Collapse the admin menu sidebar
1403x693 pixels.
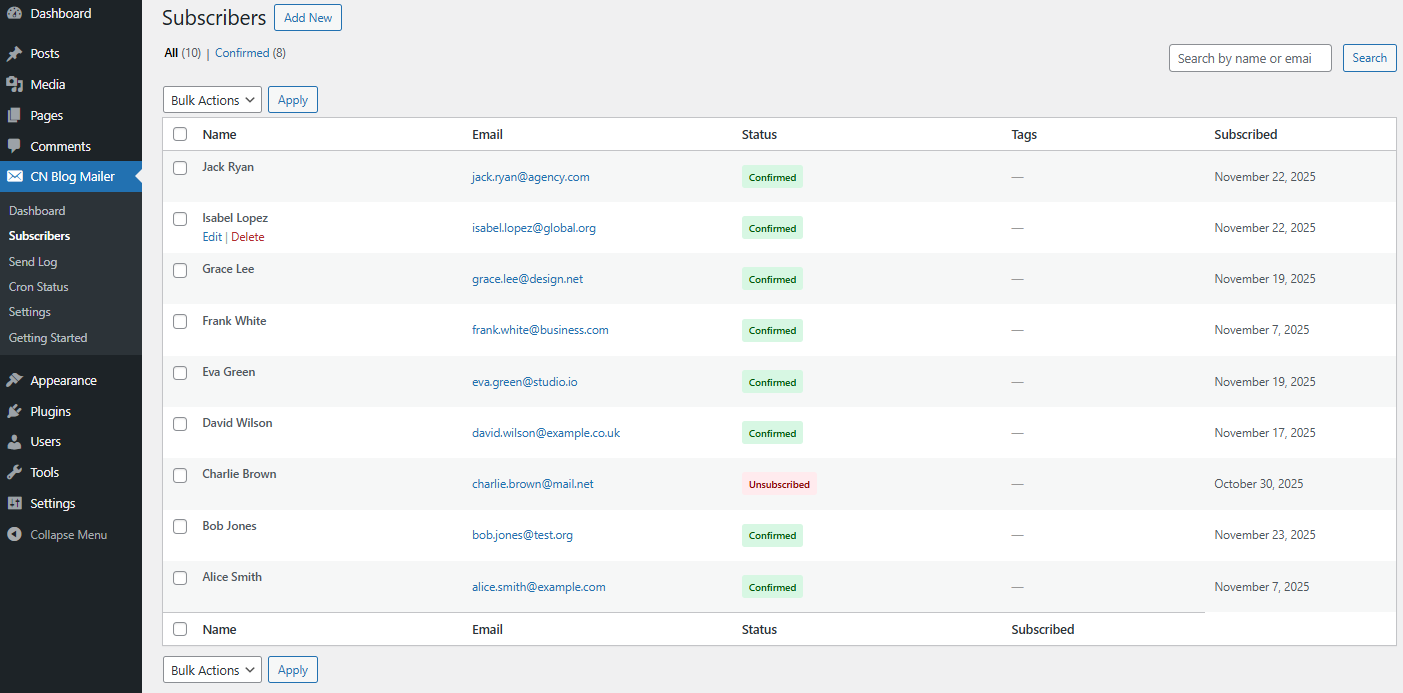click(14, 534)
